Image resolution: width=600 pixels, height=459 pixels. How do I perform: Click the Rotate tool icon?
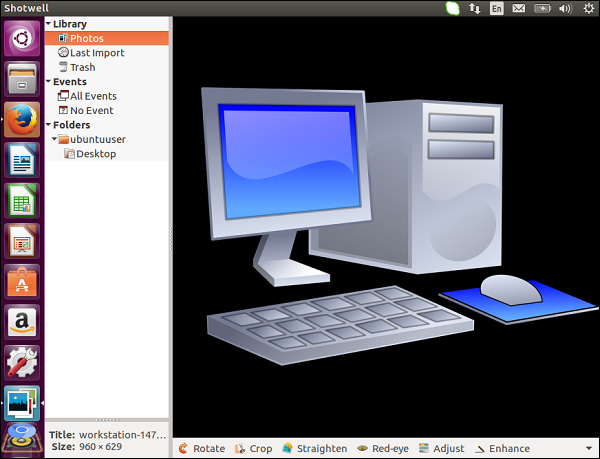coord(183,449)
